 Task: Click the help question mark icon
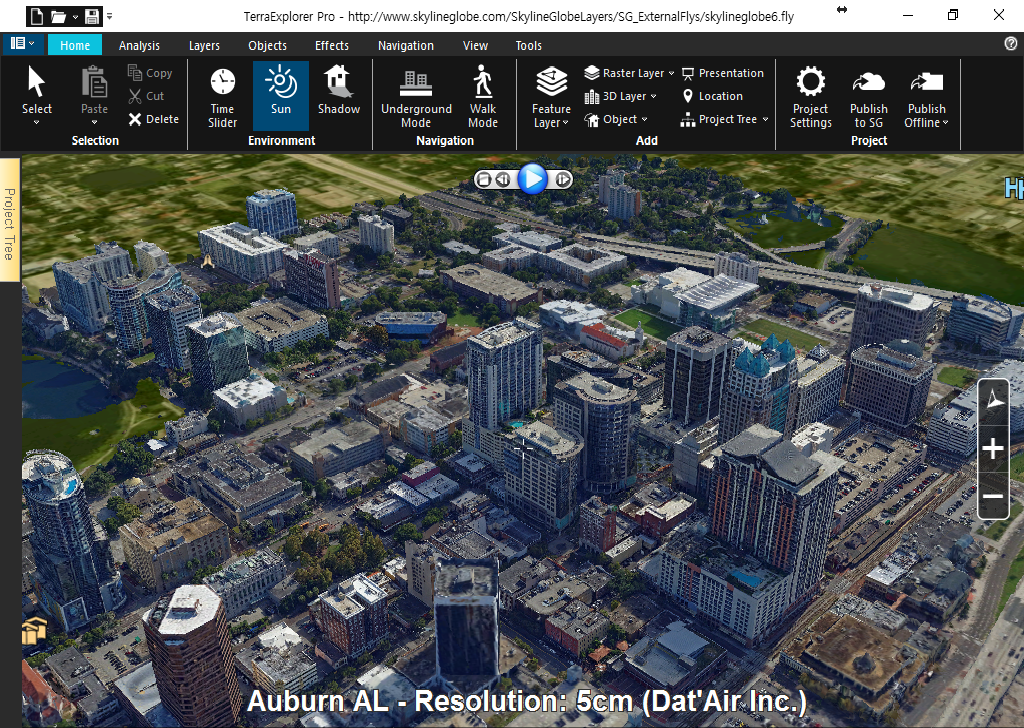pyautogui.click(x=1010, y=43)
